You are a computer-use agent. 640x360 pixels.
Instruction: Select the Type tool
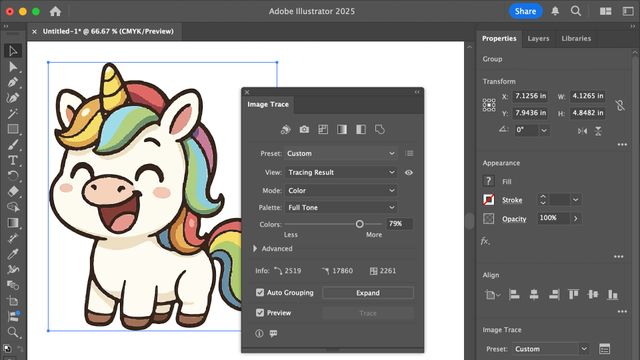(x=13, y=160)
